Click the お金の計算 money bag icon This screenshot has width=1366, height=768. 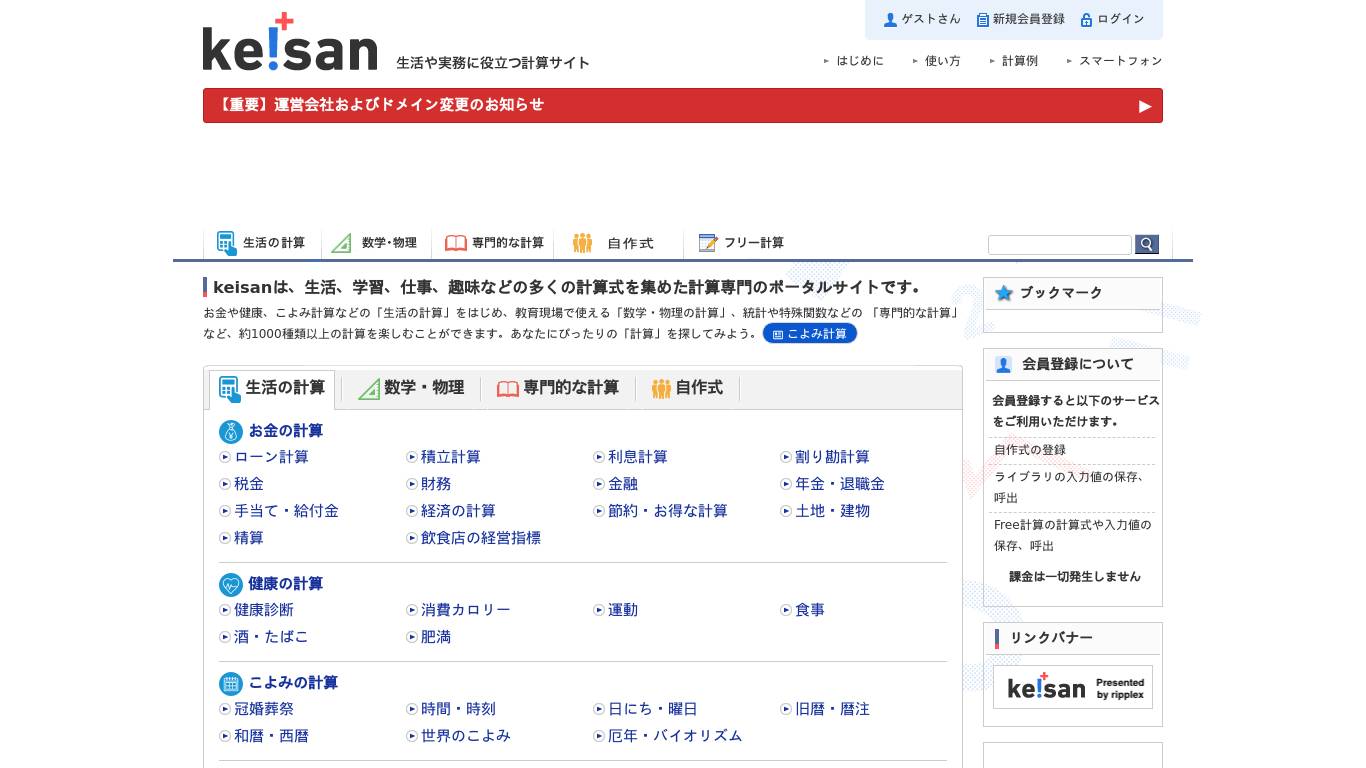click(x=231, y=432)
